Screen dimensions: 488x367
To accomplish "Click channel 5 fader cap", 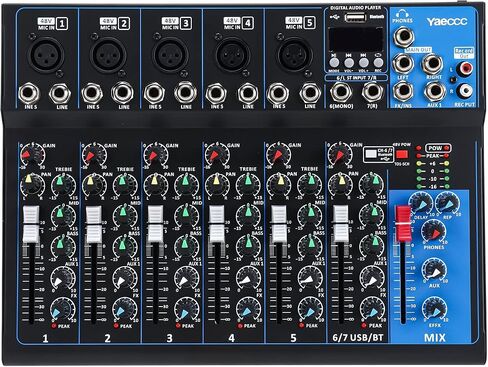I will (279, 224).
